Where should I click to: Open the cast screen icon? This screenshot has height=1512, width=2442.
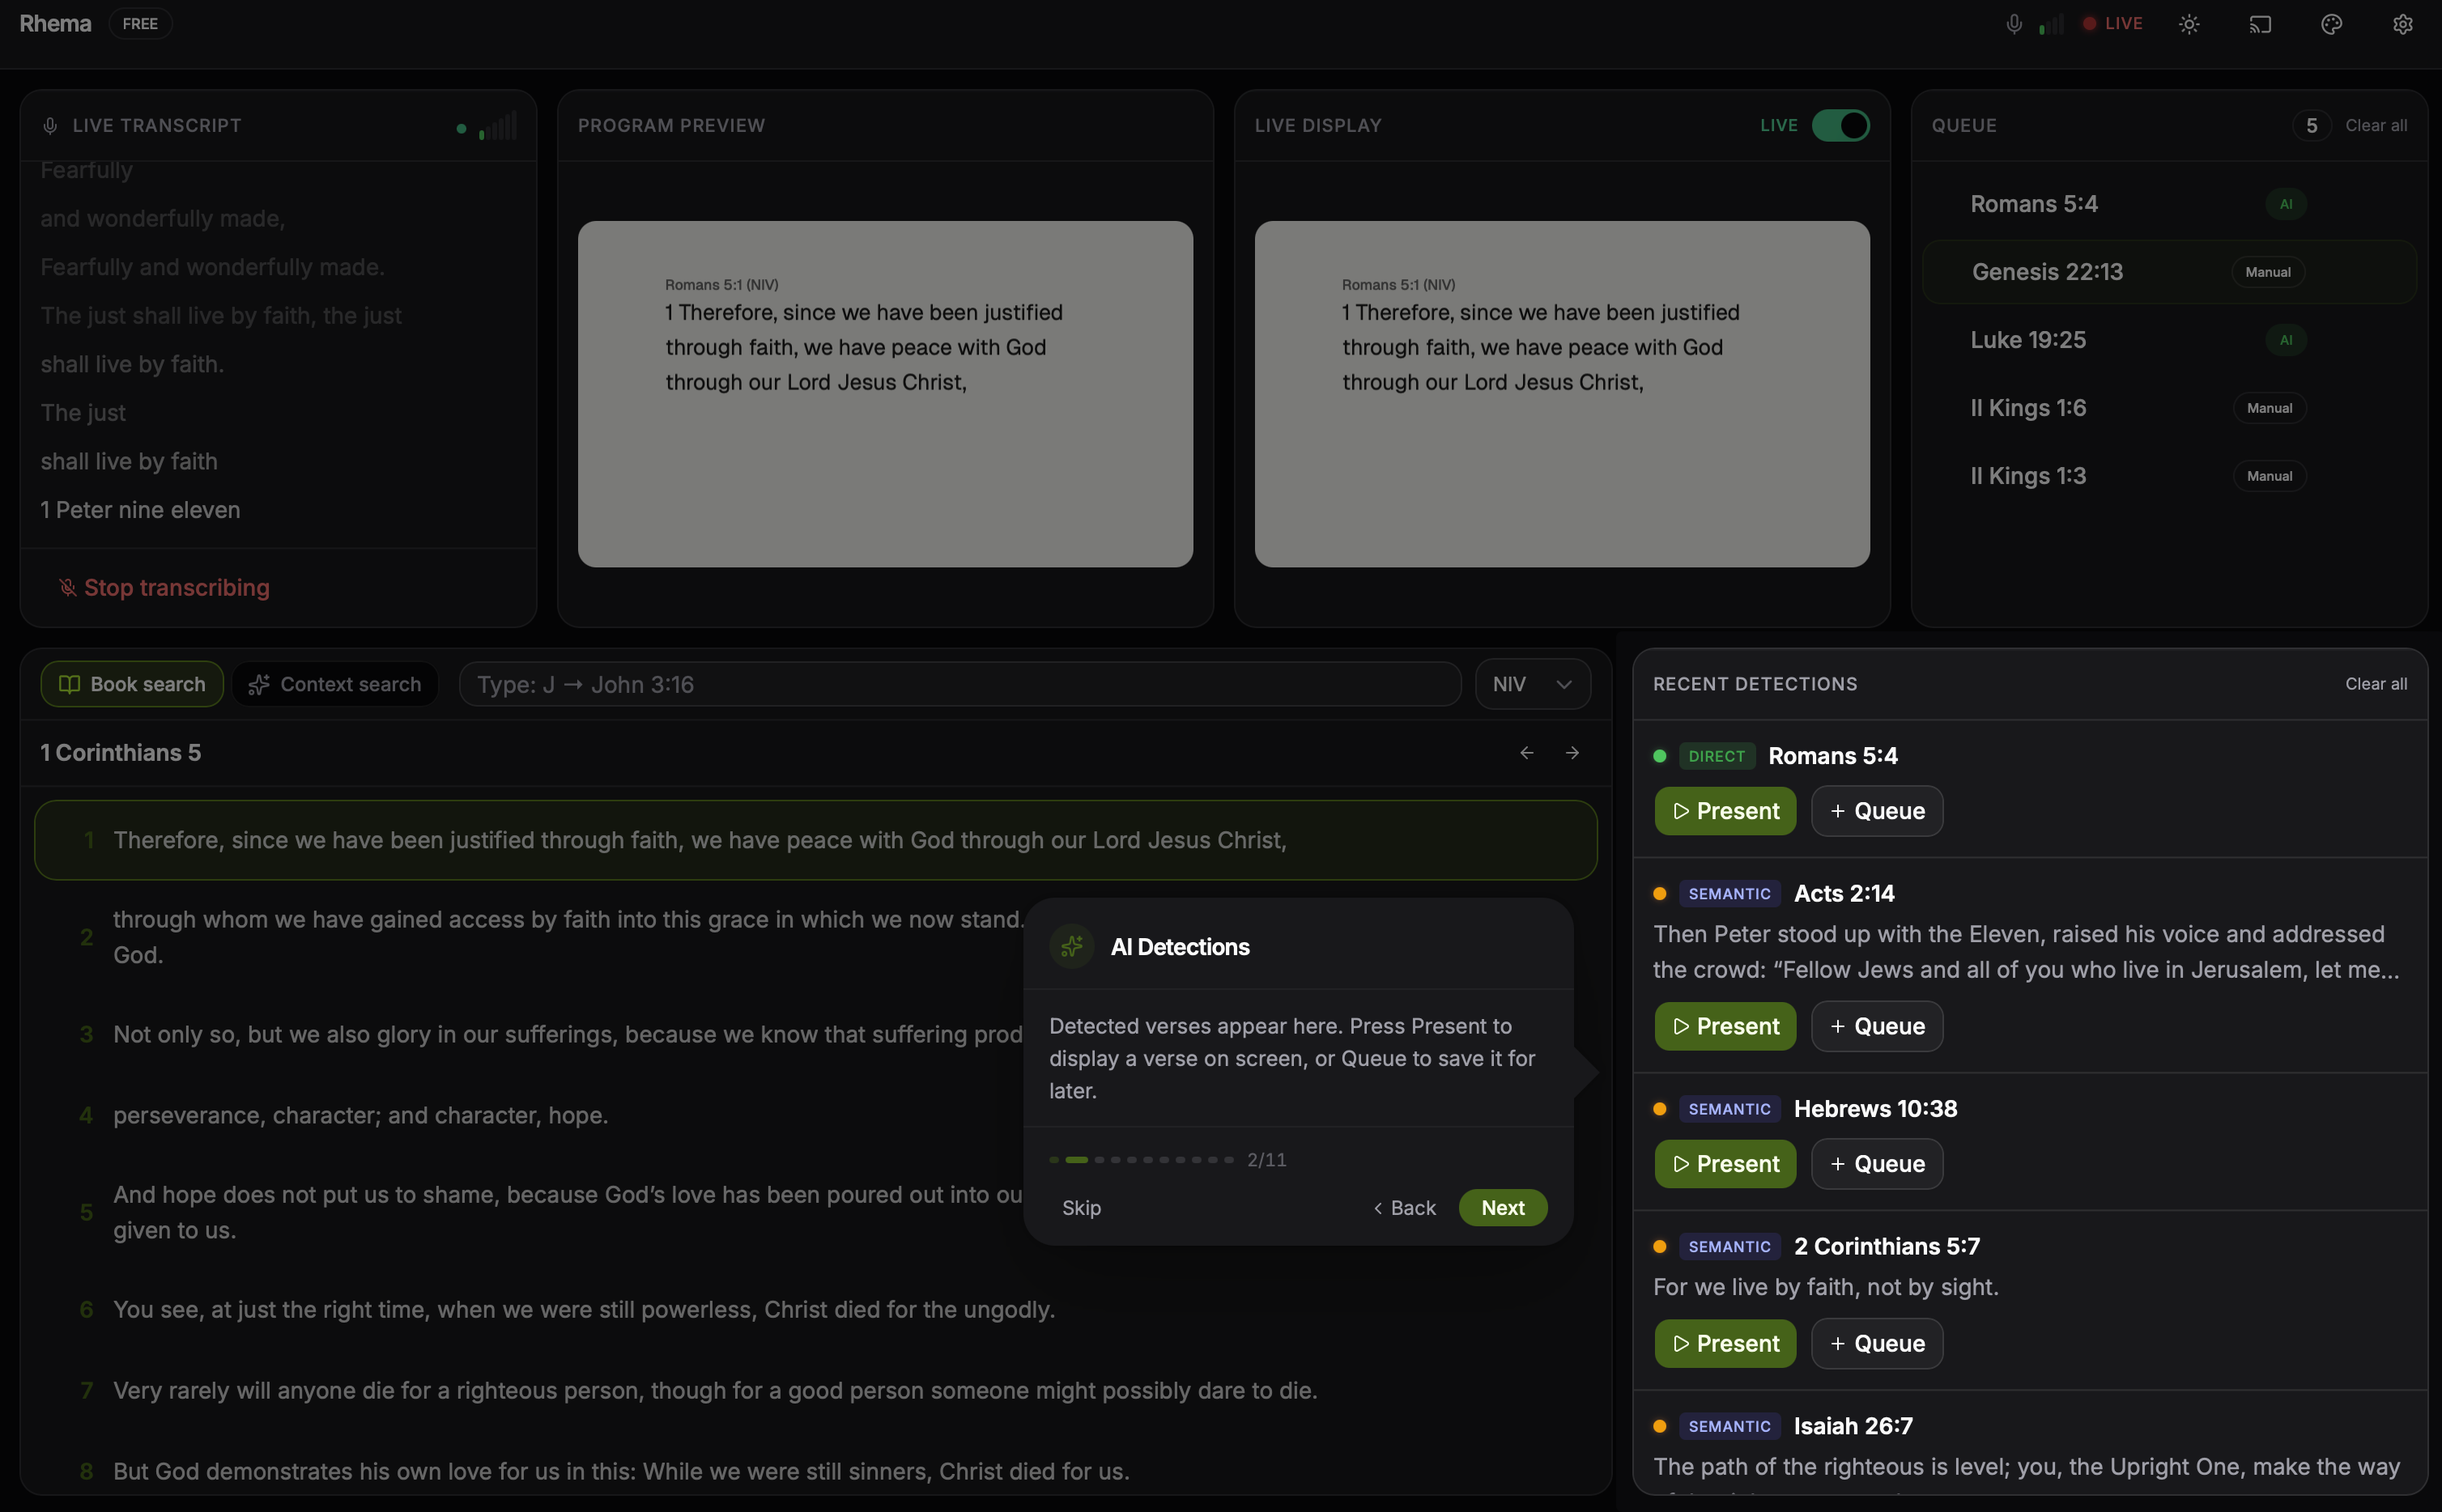pos(2260,24)
